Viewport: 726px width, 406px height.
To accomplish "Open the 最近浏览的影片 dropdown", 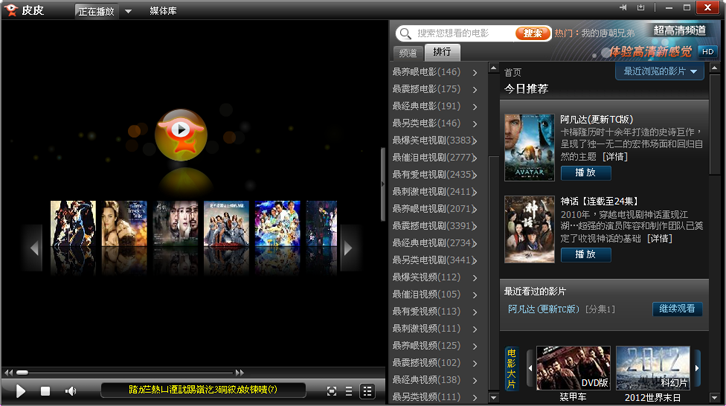I will click(663, 72).
